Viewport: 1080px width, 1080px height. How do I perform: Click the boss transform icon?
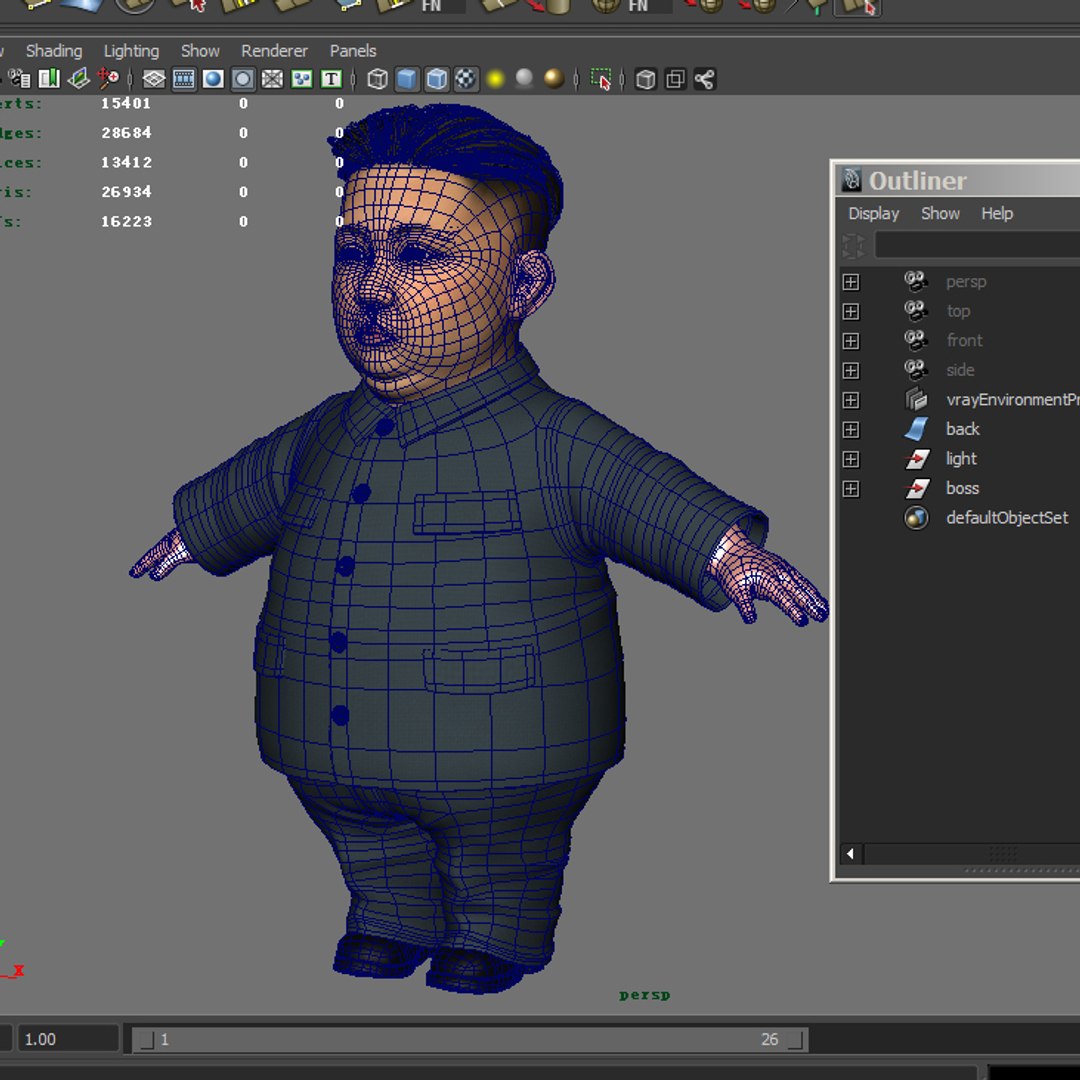tap(916, 488)
